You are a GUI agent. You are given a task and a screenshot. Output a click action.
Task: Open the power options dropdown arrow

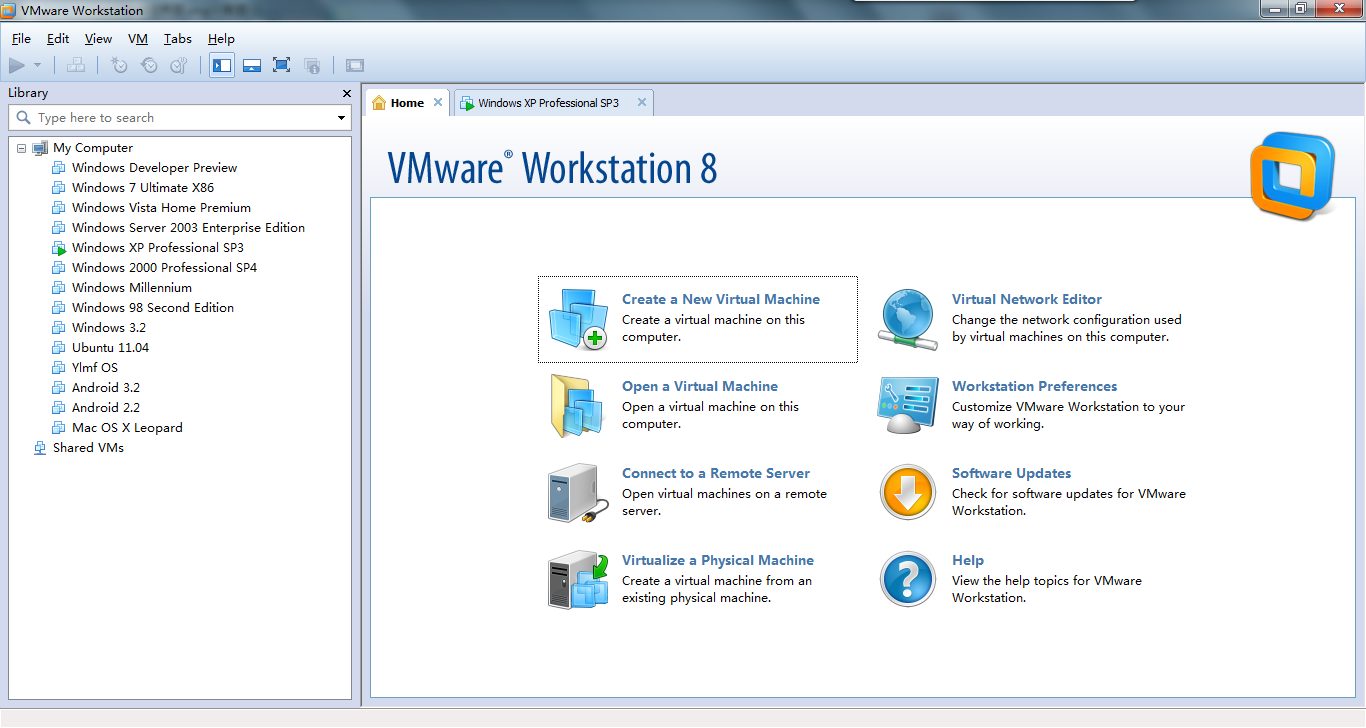[x=38, y=65]
